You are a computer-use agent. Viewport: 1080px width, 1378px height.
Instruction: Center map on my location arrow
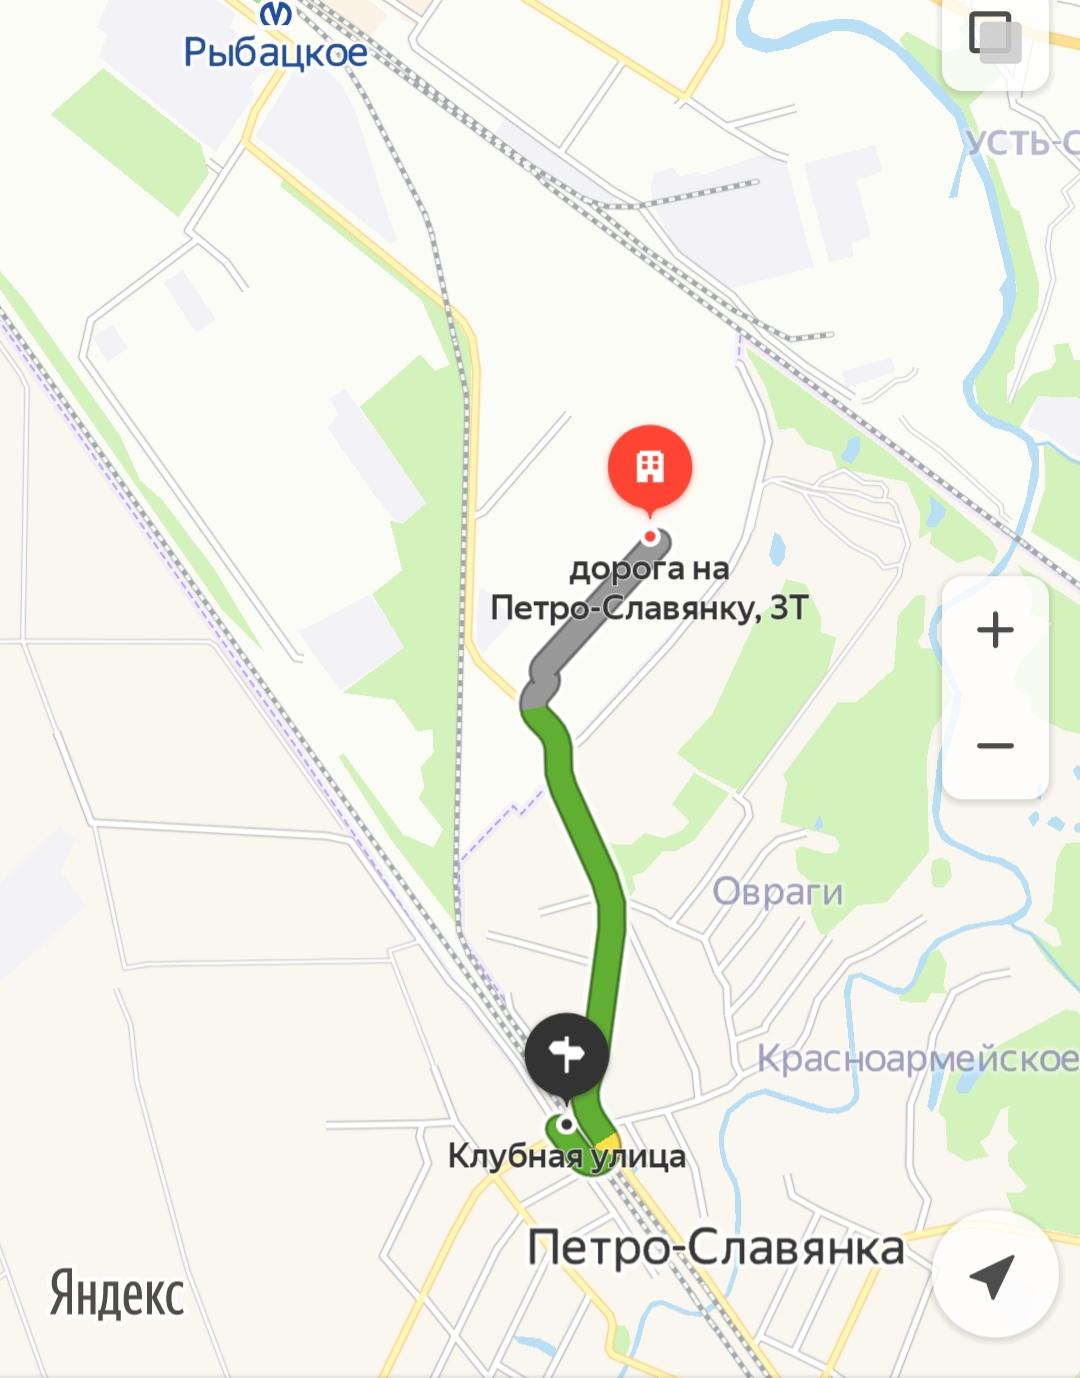point(995,1275)
